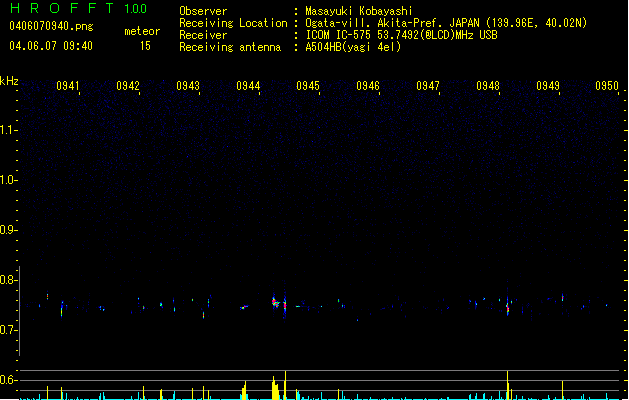Click the Observer label

[x=203, y=11]
